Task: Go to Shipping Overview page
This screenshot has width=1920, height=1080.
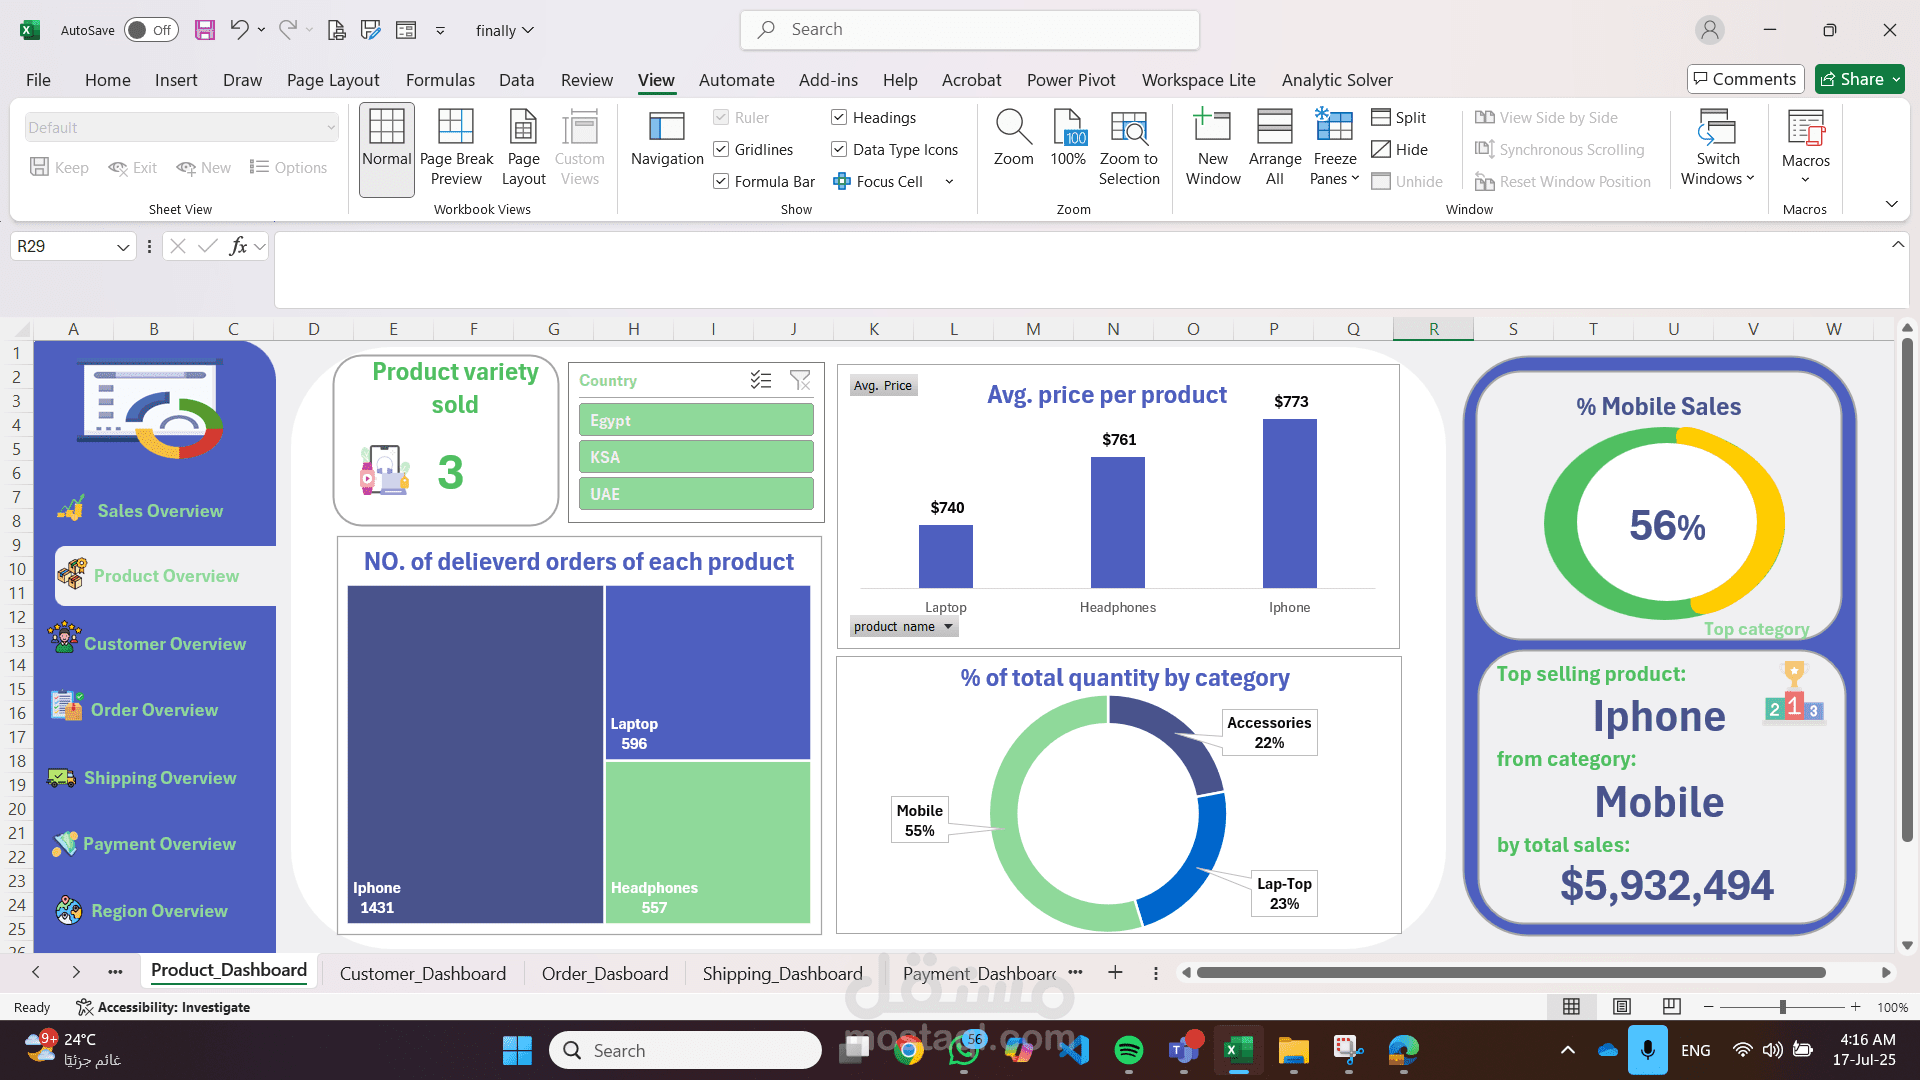Action: coord(160,778)
